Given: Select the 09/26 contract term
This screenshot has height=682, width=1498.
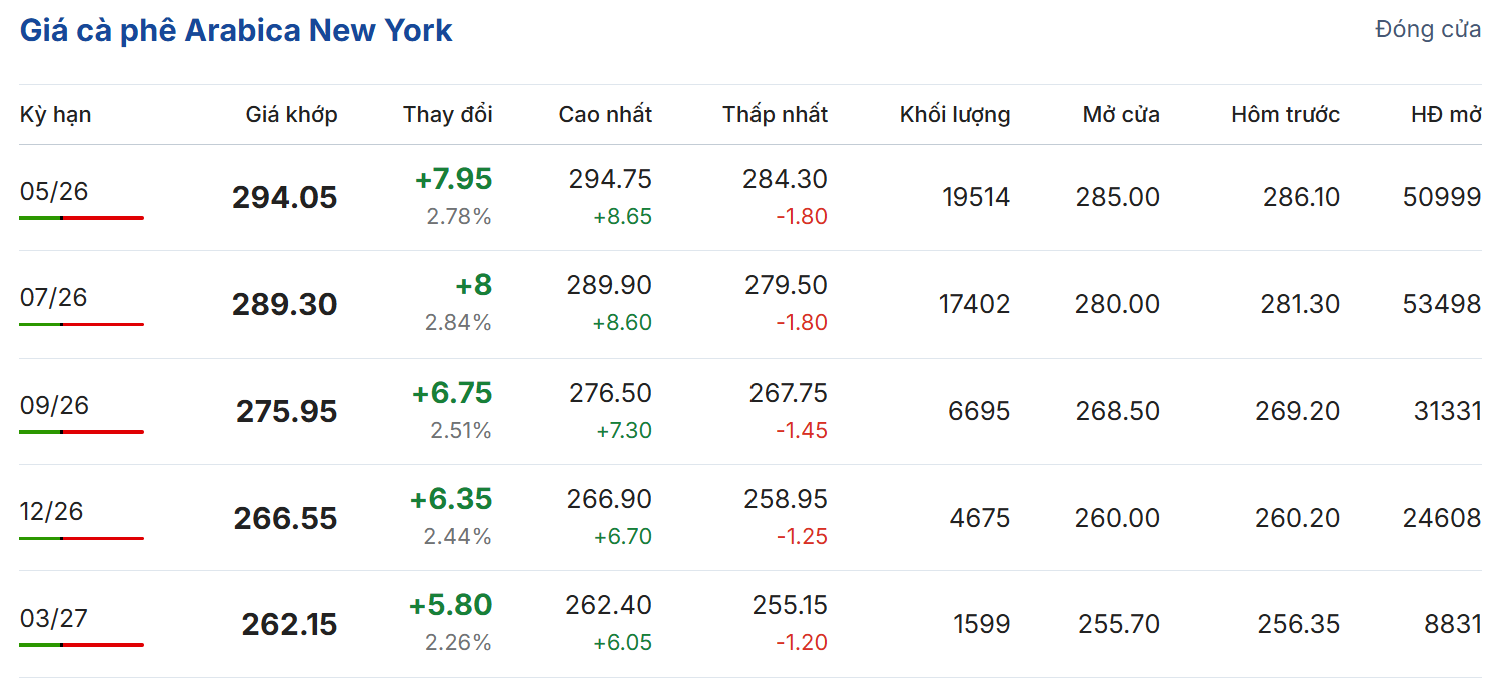Looking at the screenshot, I should (x=54, y=405).
